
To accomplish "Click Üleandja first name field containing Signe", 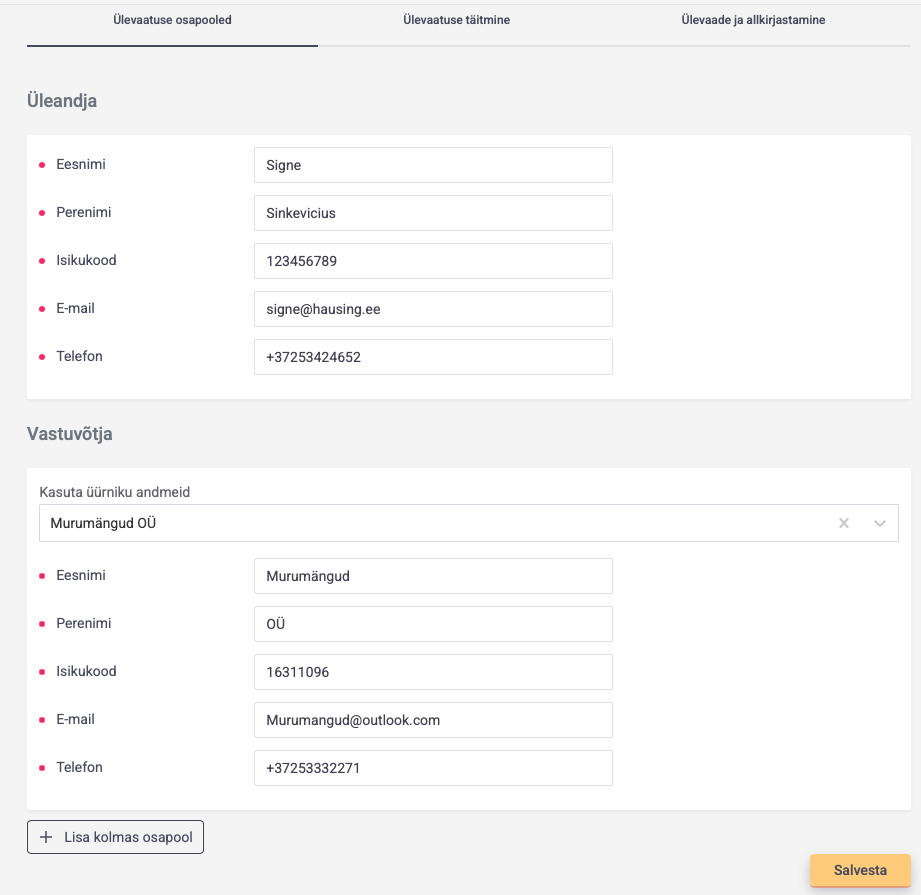I will click(x=433, y=165).
